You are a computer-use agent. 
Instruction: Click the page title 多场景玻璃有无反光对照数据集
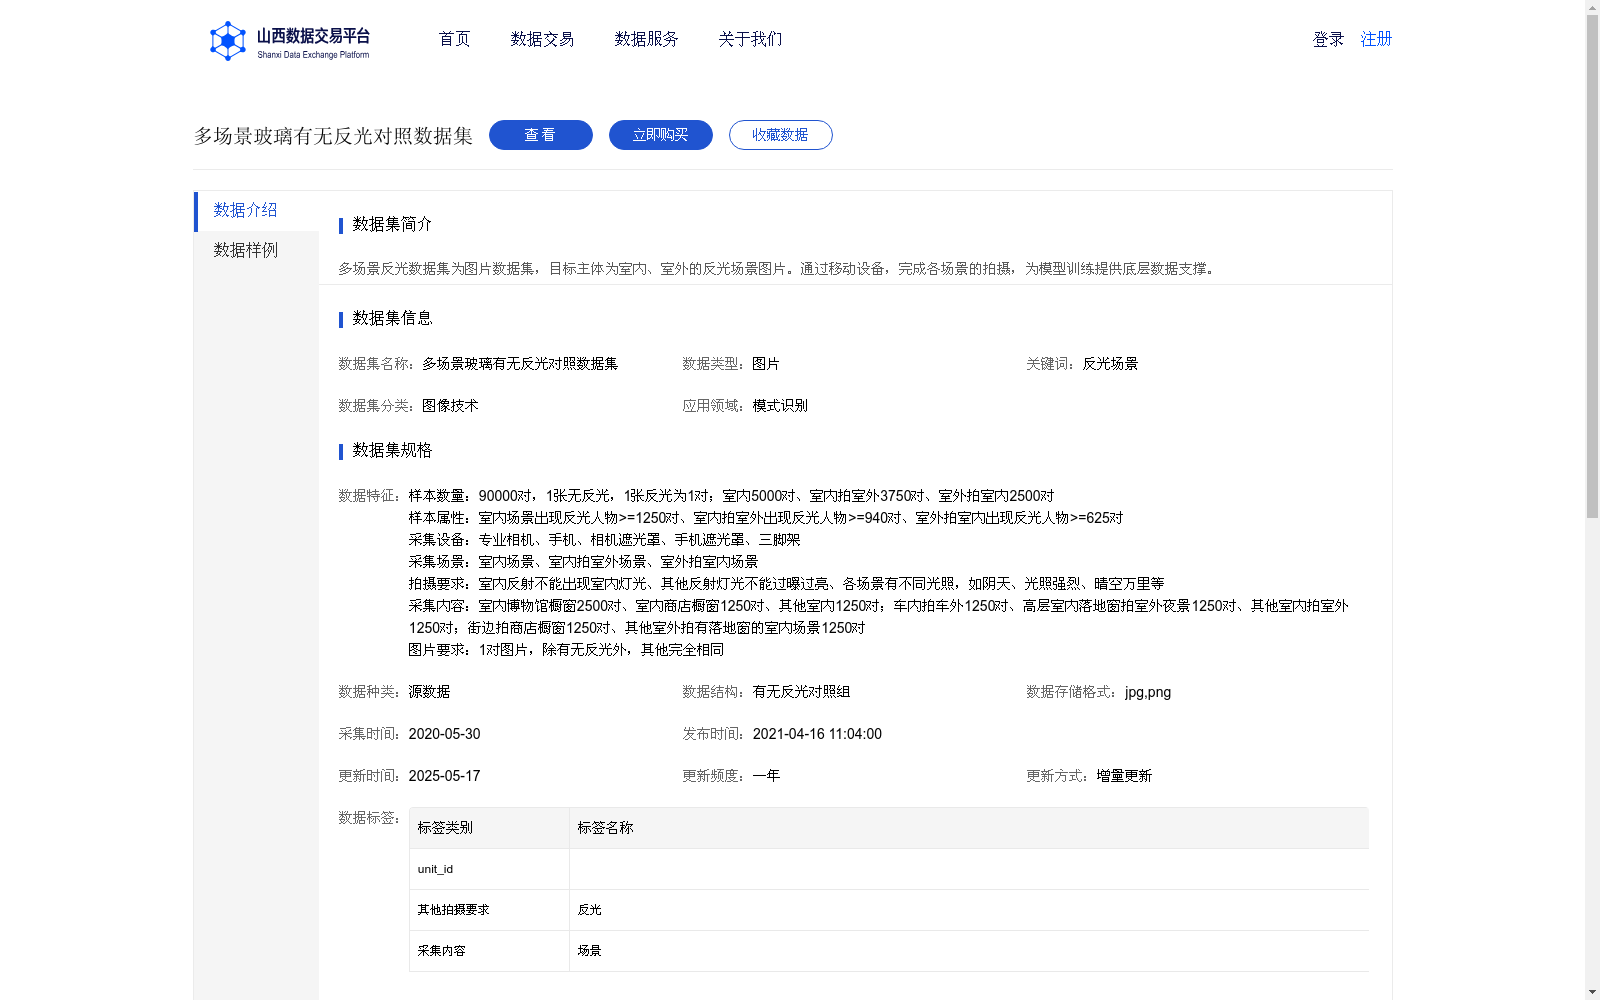pyautogui.click(x=333, y=136)
